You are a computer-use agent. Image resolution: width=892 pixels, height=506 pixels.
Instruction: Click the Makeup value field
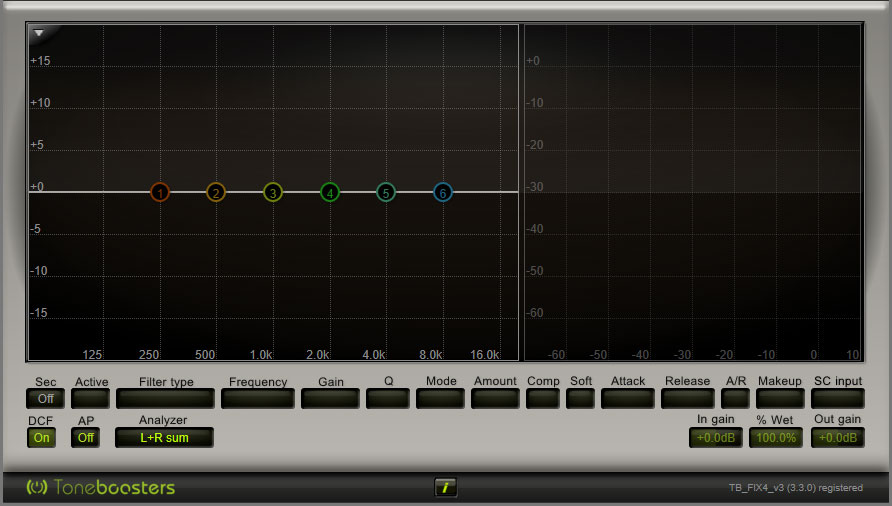pyautogui.click(x=780, y=398)
